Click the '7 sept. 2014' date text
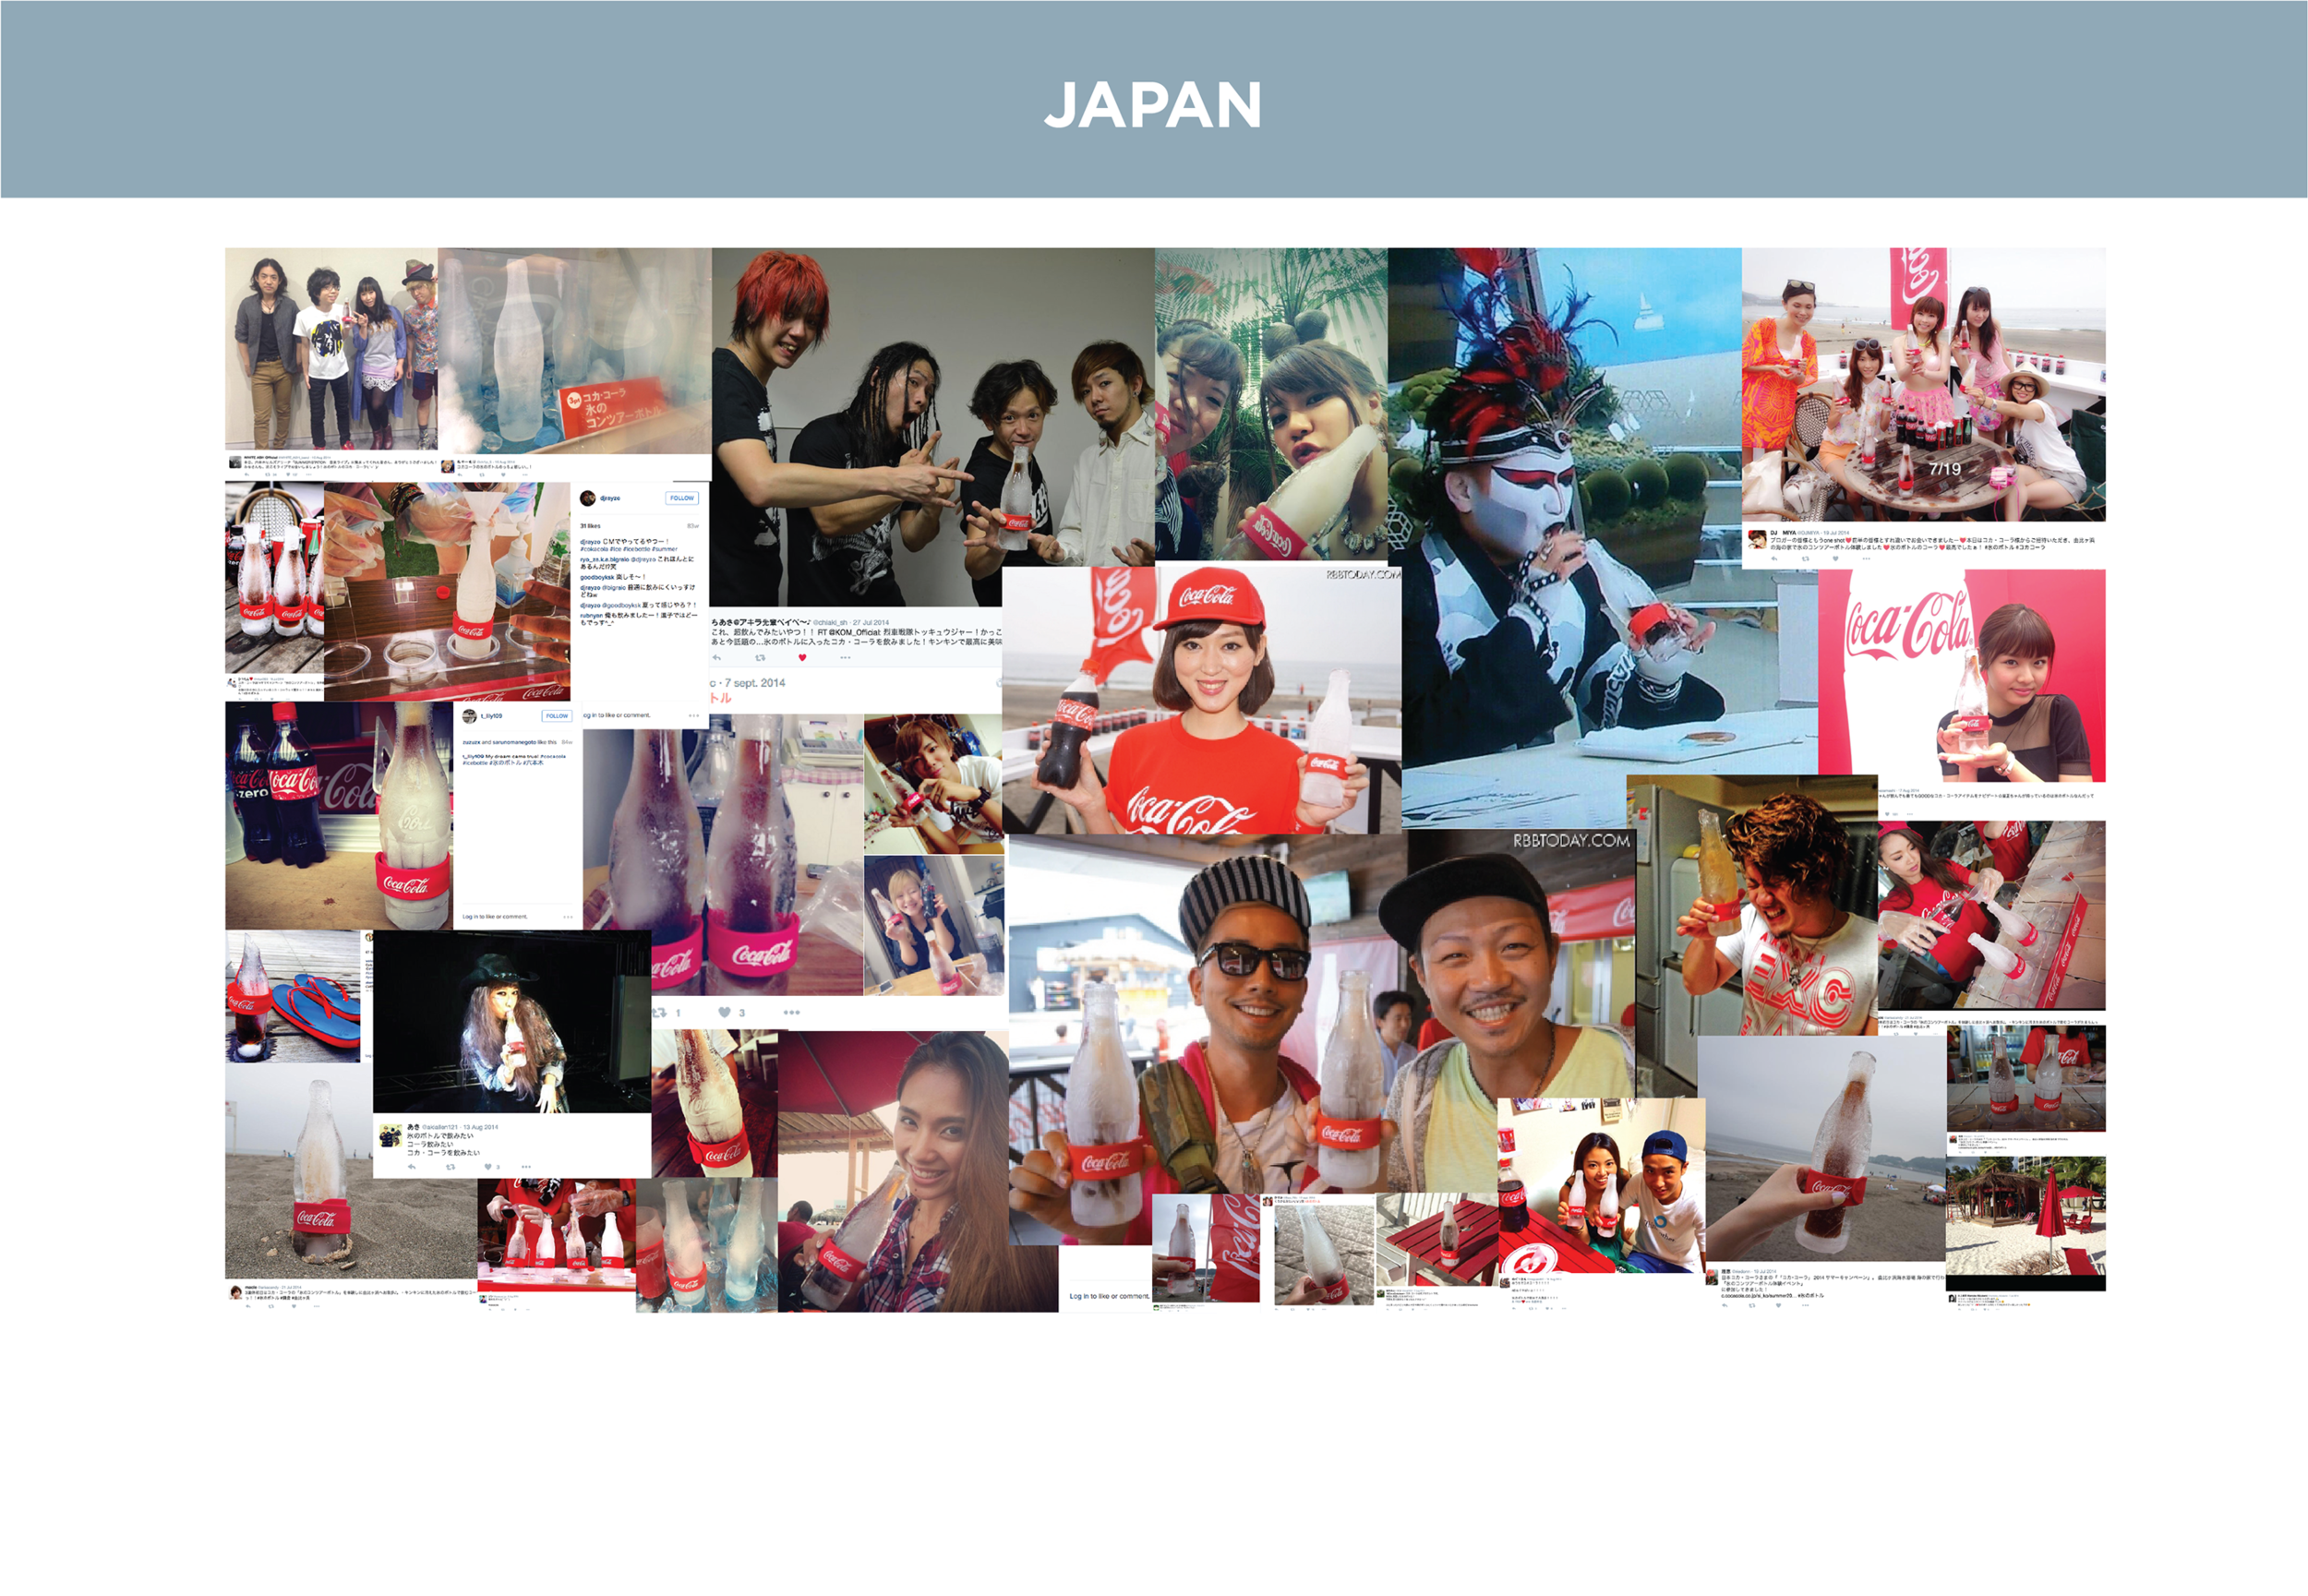This screenshot has height=1596, width=2308. tap(755, 683)
